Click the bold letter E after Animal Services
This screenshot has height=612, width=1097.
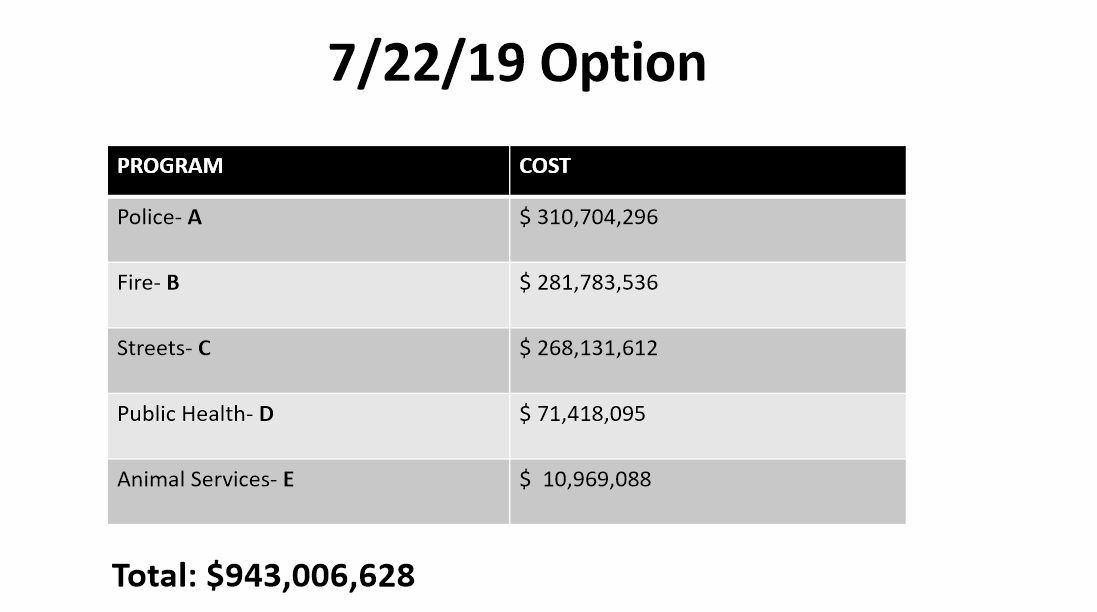pyautogui.click(x=288, y=480)
